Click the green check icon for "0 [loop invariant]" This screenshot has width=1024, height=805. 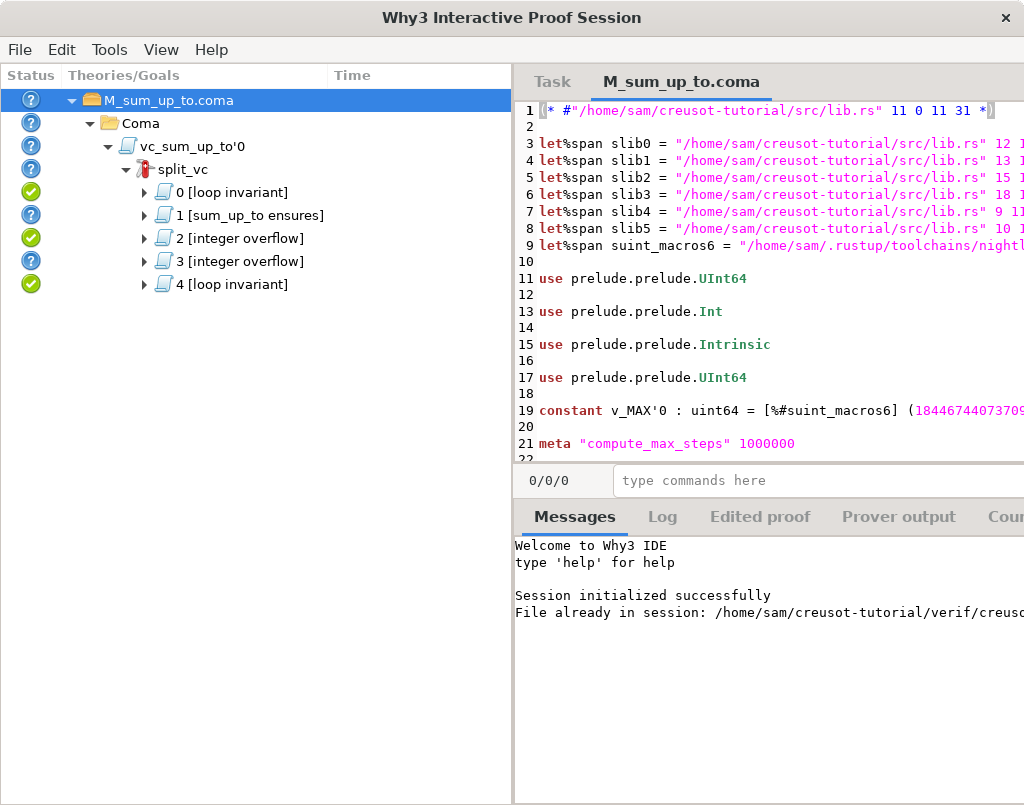point(30,191)
